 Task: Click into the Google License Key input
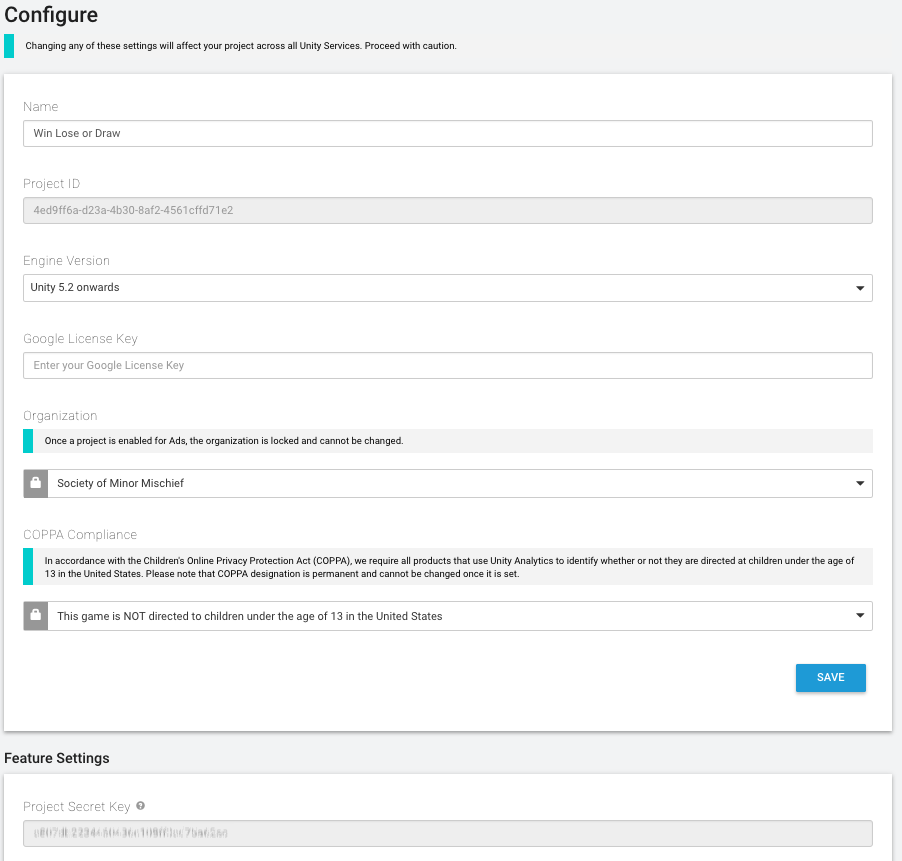[x=447, y=365]
